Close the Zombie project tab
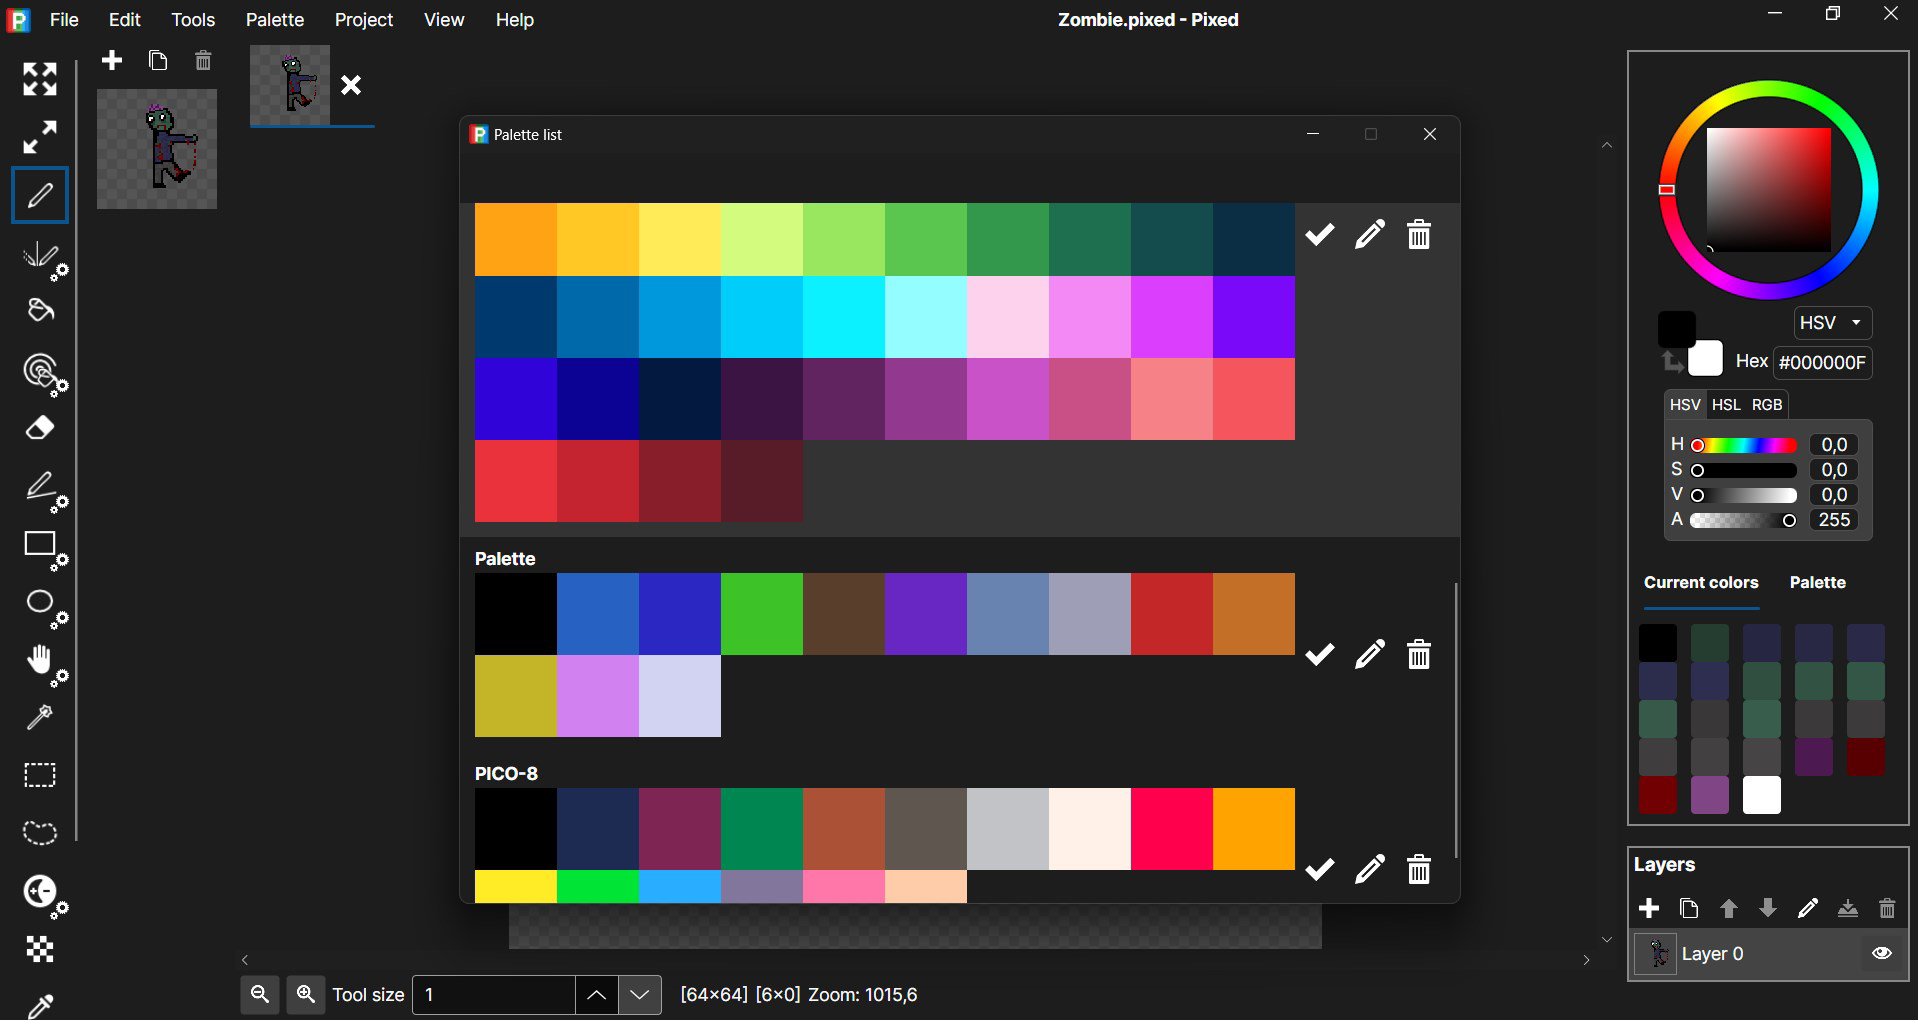The image size is (1918, 1020). [x=351, y=86]
